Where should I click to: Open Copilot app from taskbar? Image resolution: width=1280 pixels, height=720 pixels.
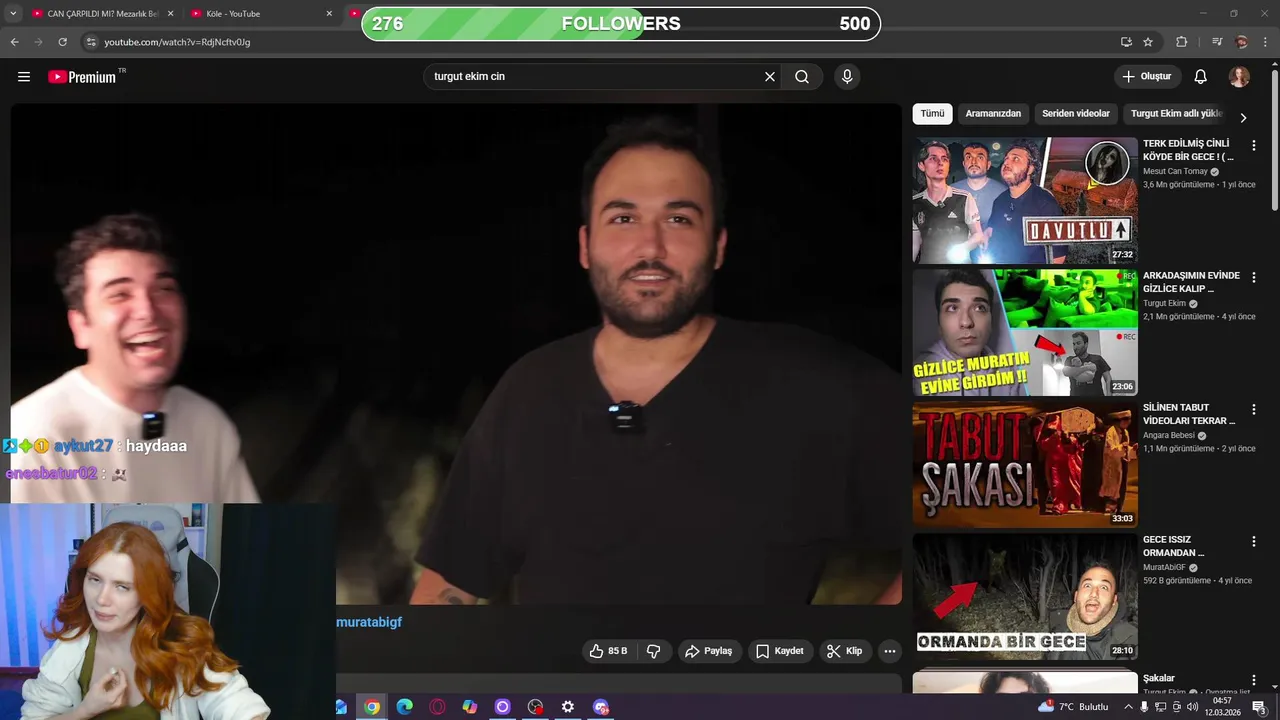point(470,707)
